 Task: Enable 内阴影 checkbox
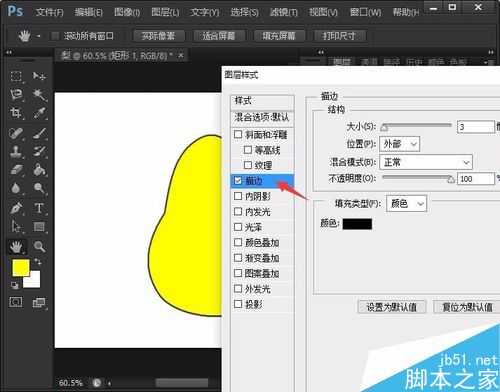pyautogui.click(x=238, y=196)
